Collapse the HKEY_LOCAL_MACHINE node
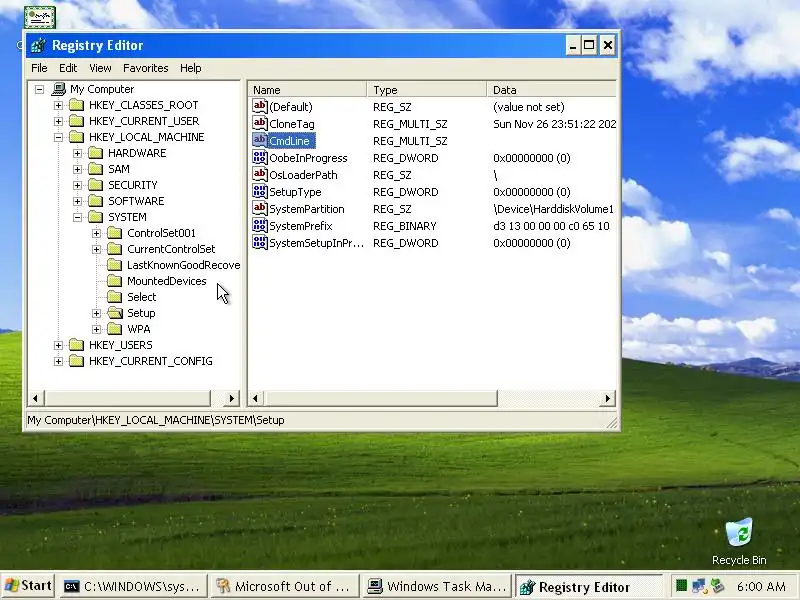800x600 pixels. point(58,137)
